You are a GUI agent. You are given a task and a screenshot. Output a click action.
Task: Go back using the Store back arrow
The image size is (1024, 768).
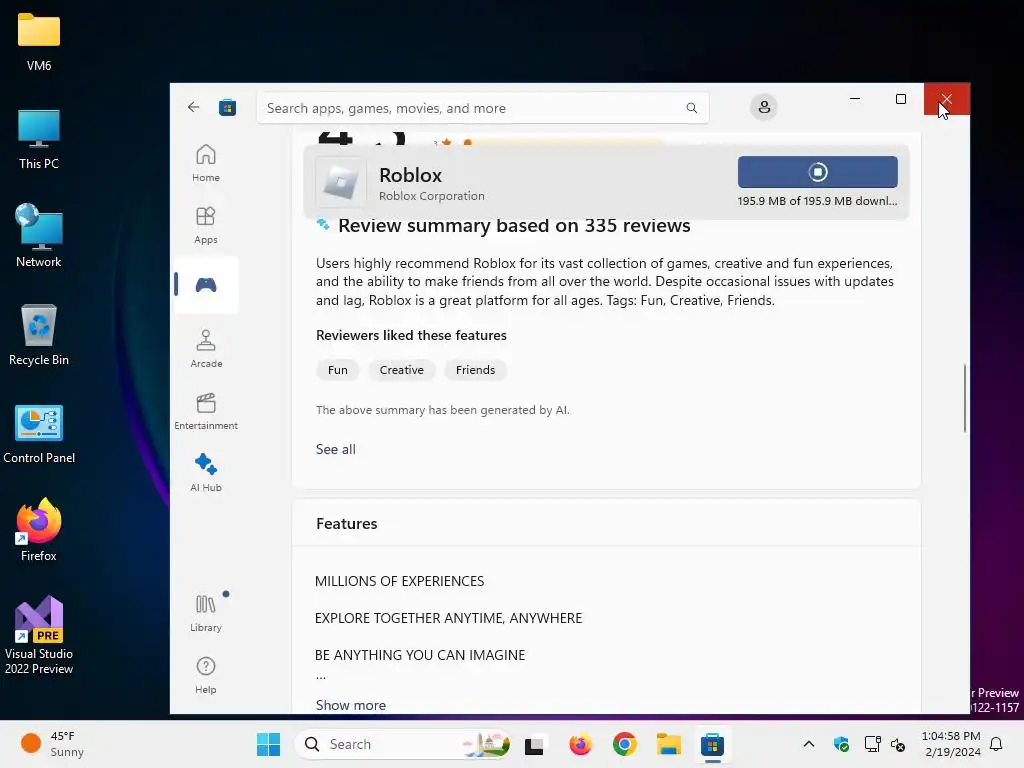coord(193,107)
